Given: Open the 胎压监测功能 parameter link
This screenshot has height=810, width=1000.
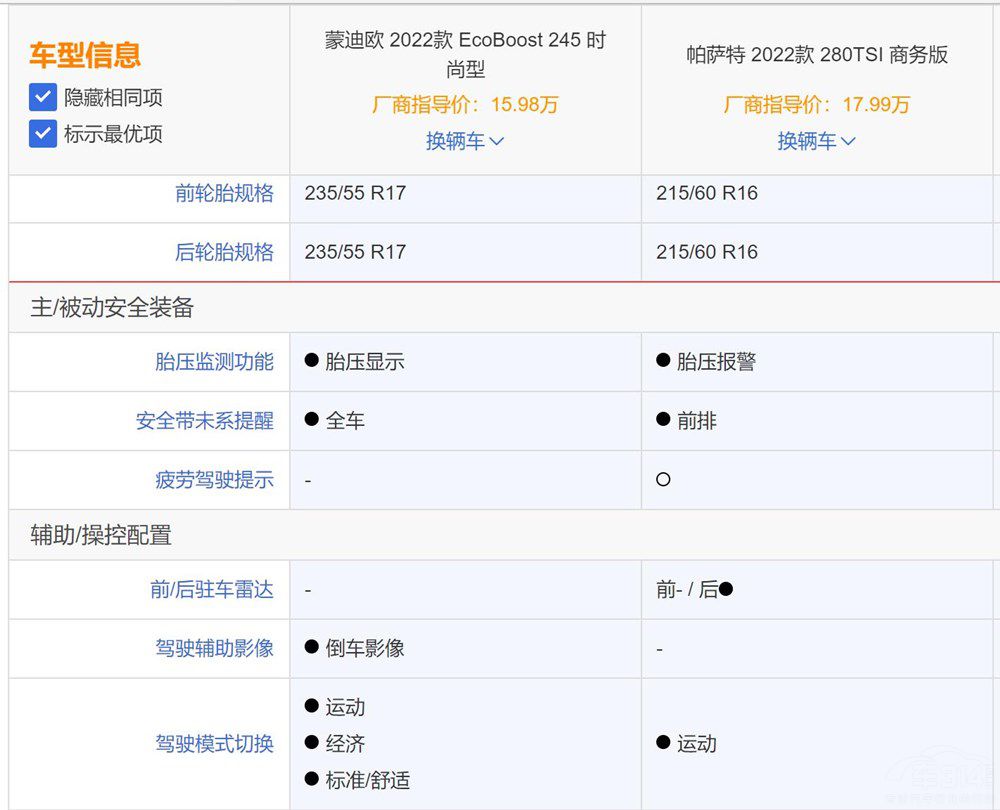Looking at the screenshot, I should (214, 362).
